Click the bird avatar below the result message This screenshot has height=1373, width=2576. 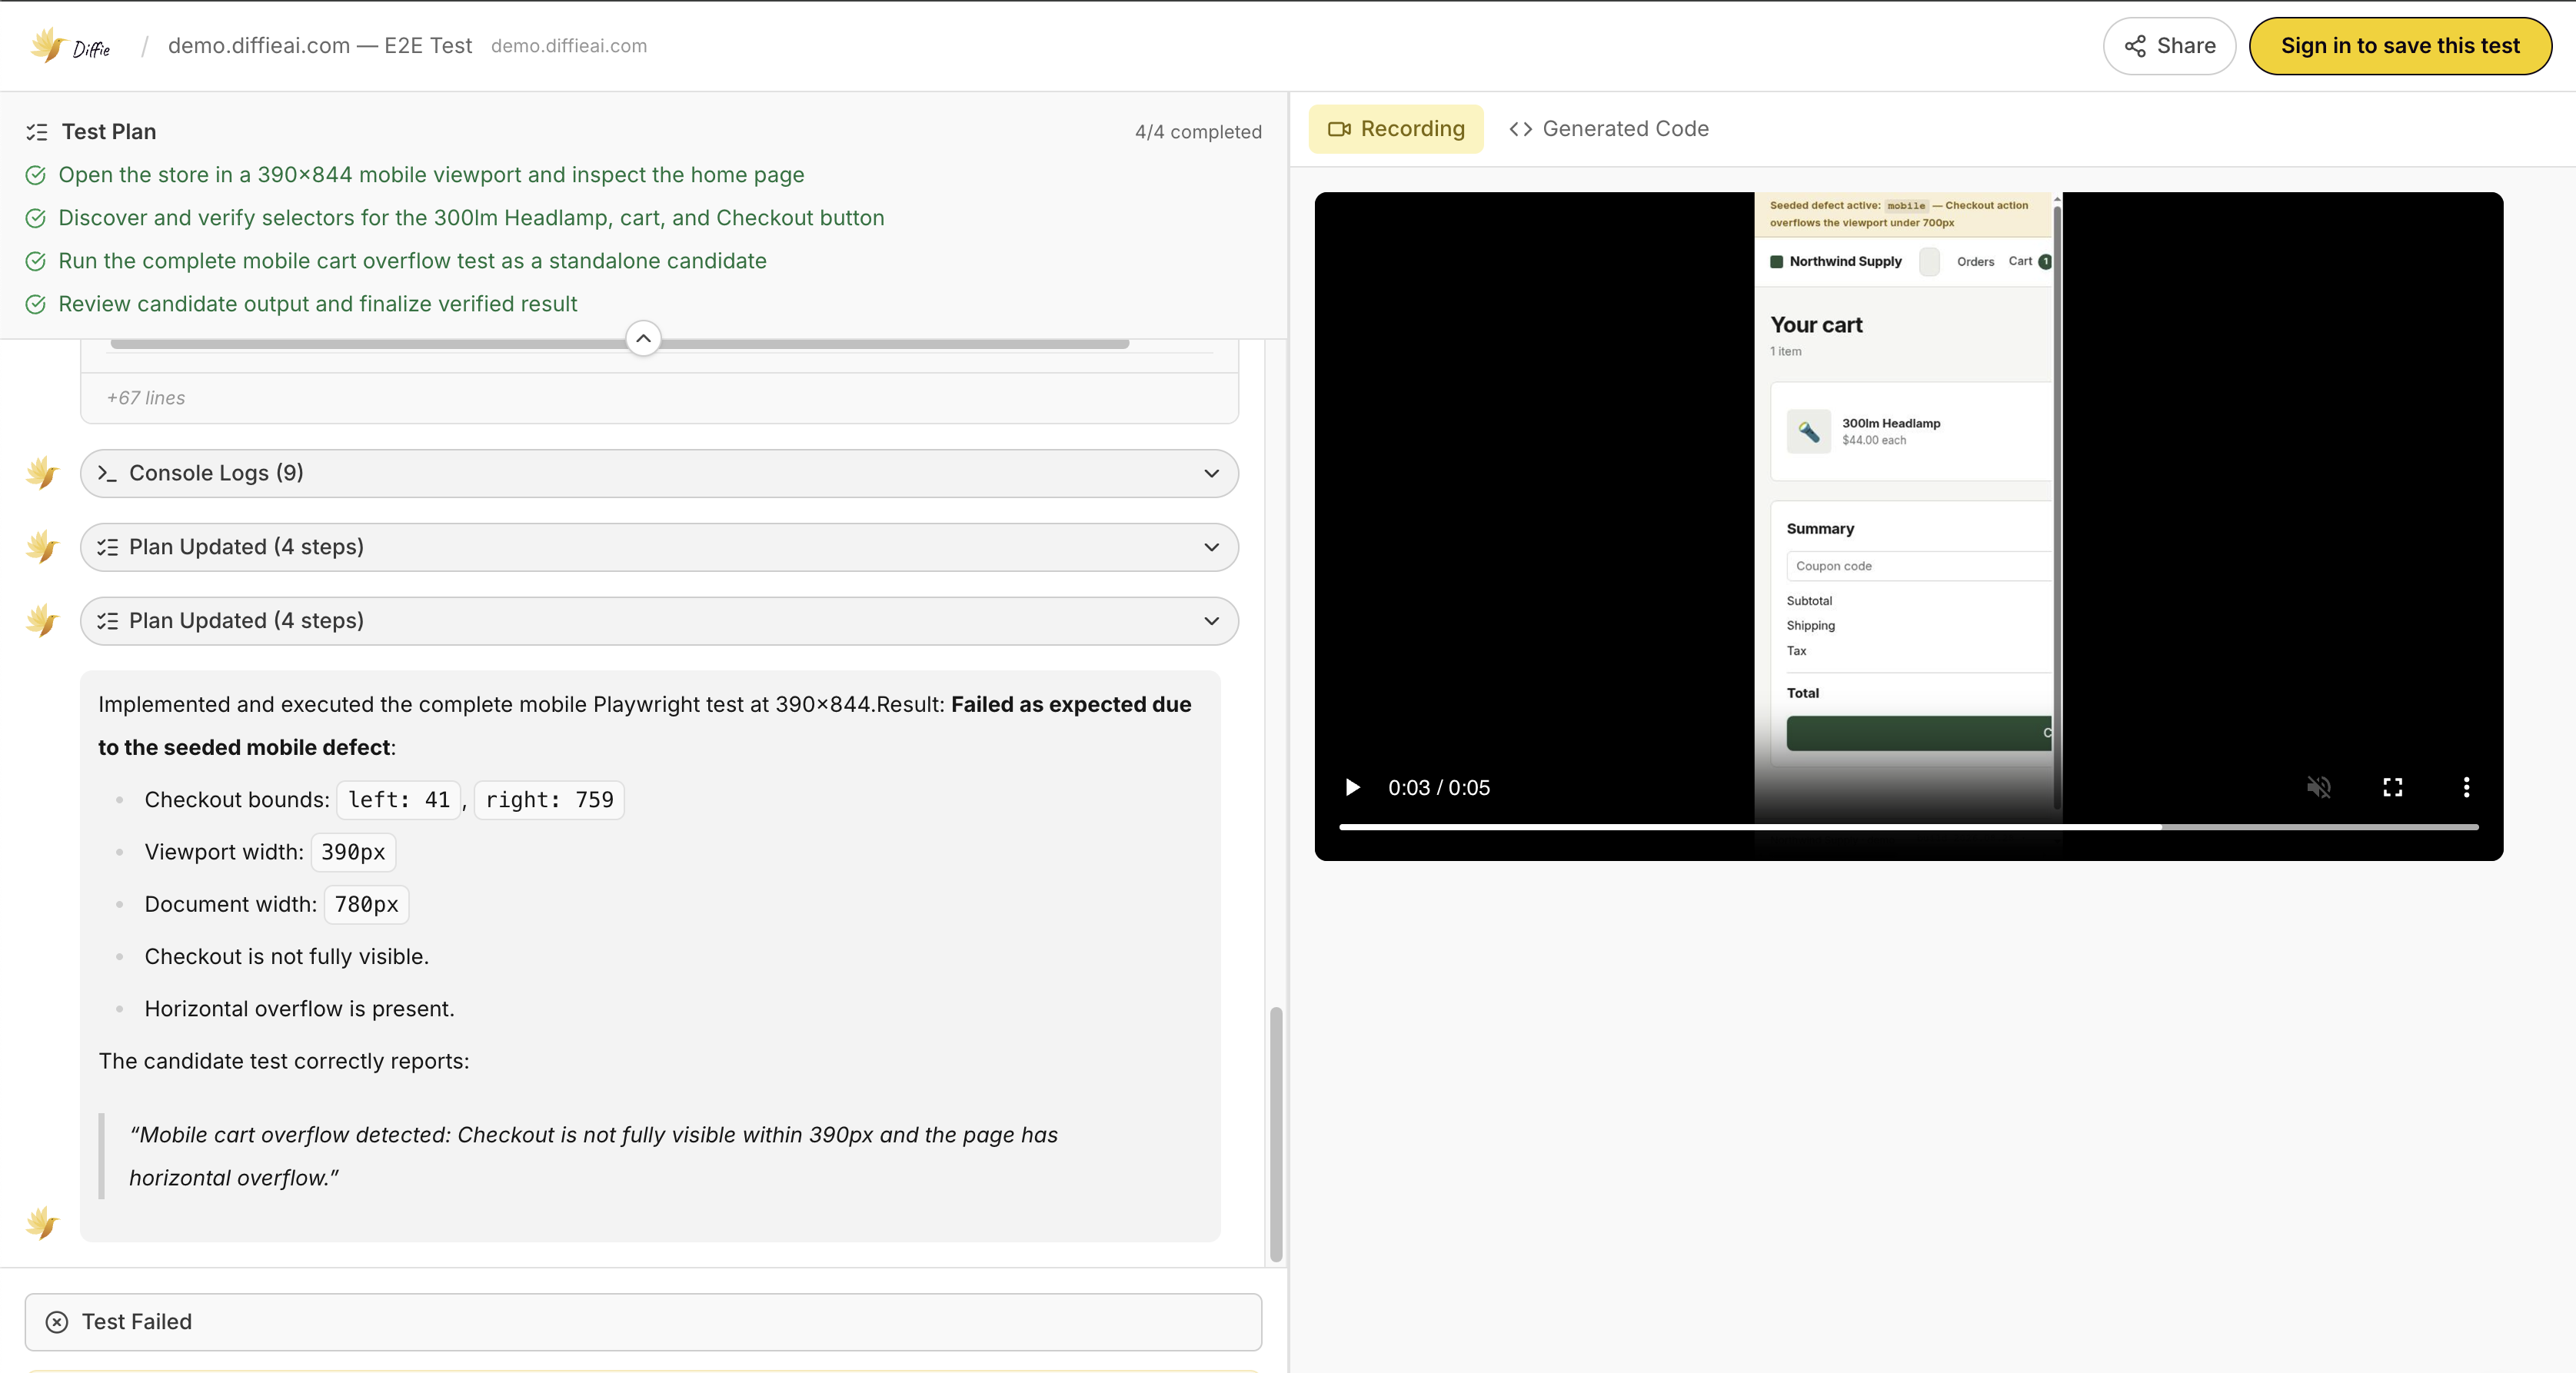(x=42, y=1223)
